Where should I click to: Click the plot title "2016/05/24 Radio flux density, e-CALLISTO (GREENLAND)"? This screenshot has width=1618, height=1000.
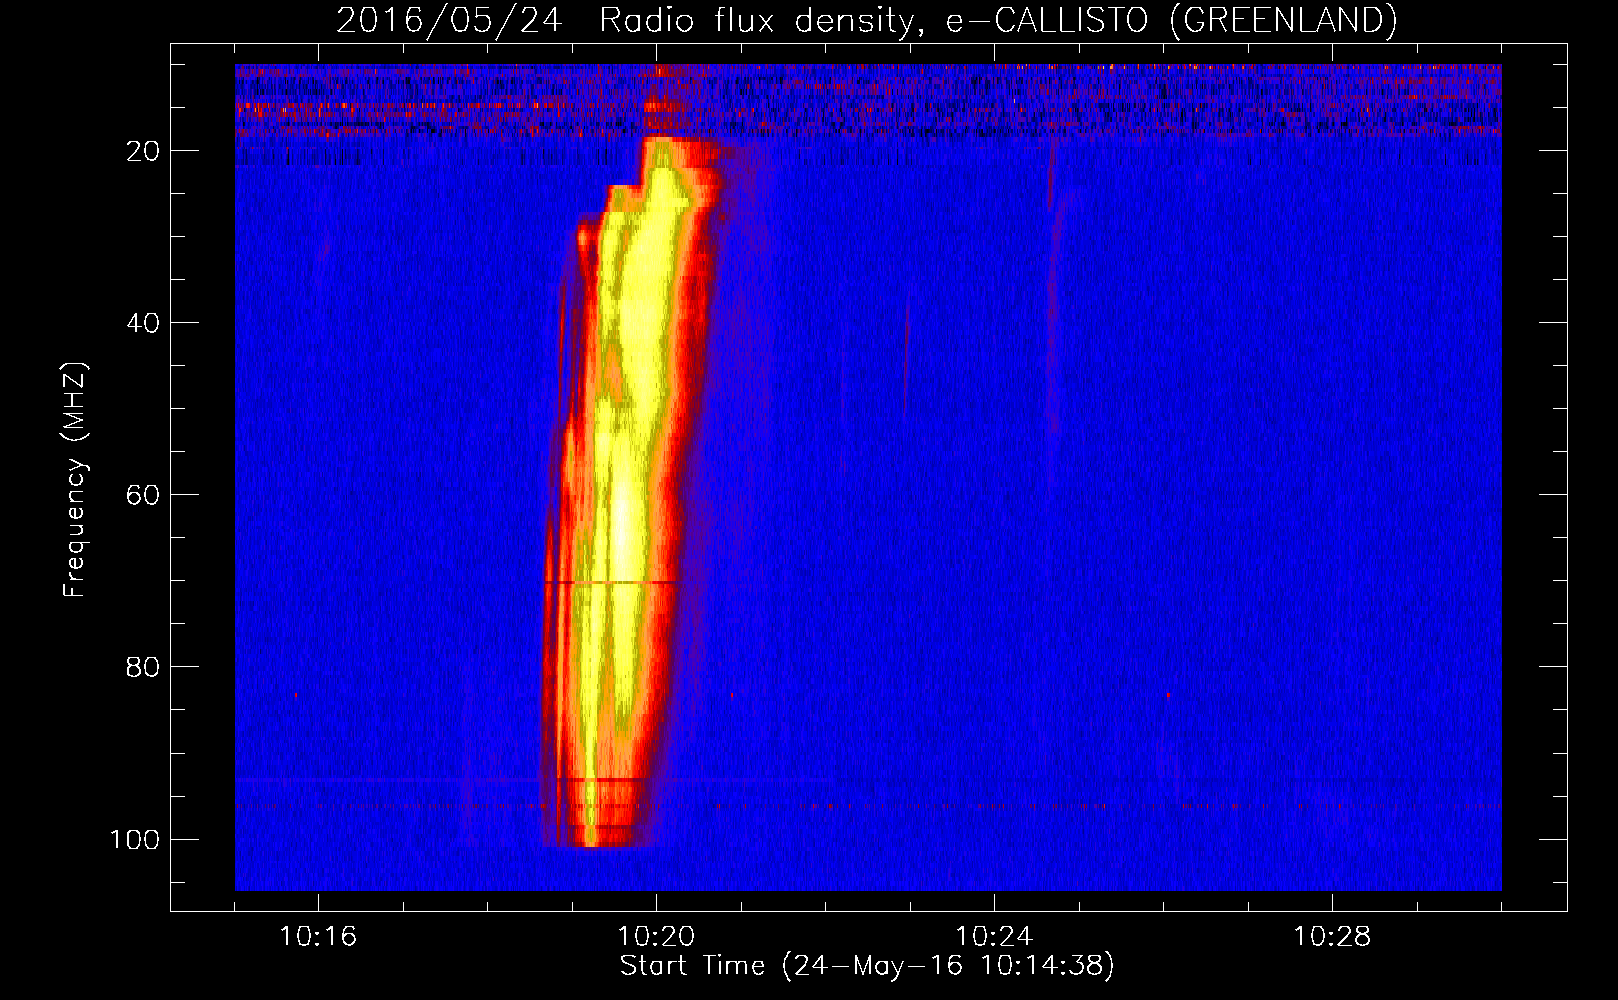(x=866, y=20)
